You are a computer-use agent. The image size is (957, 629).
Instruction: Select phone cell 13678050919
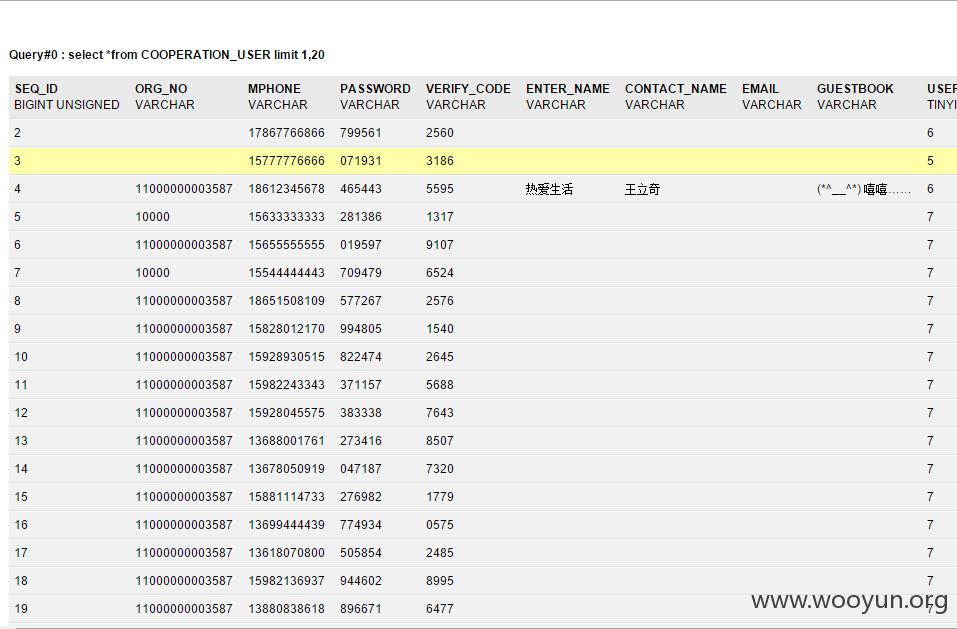(286, 469)
